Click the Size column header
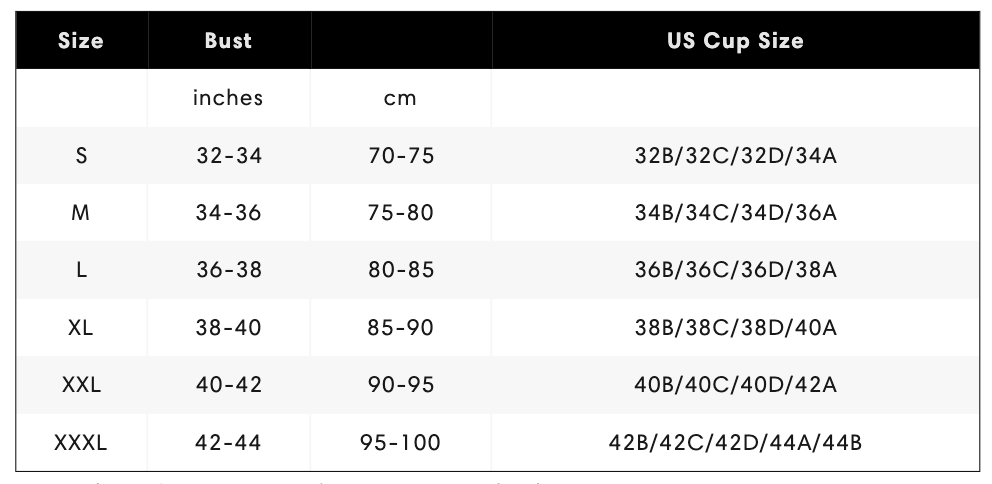The image size is (992, 484). click(80, 40)
